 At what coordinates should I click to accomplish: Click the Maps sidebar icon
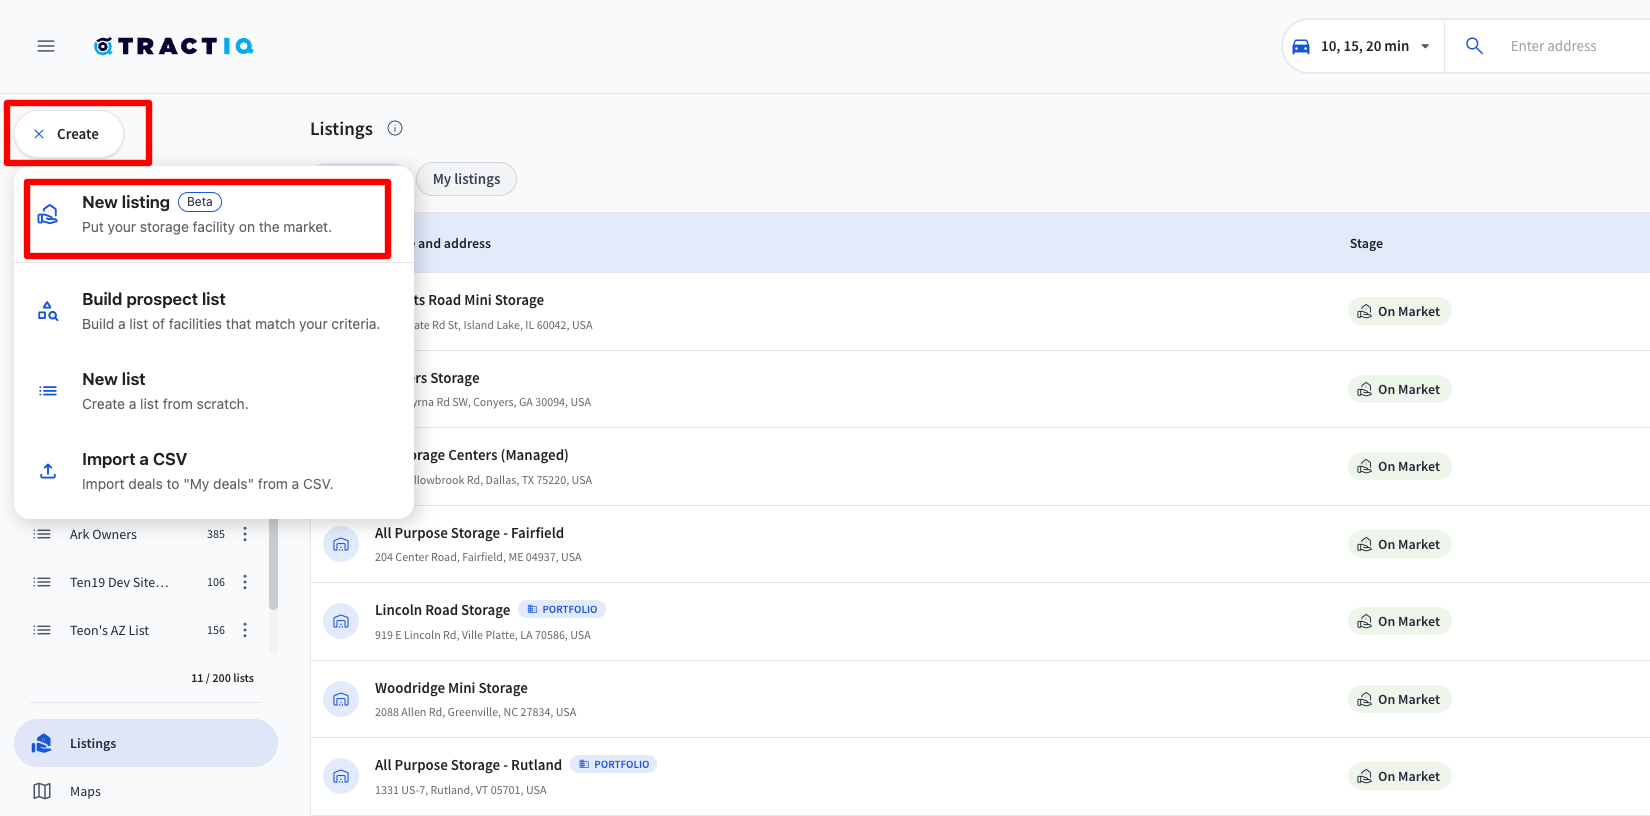pos(42,791)
